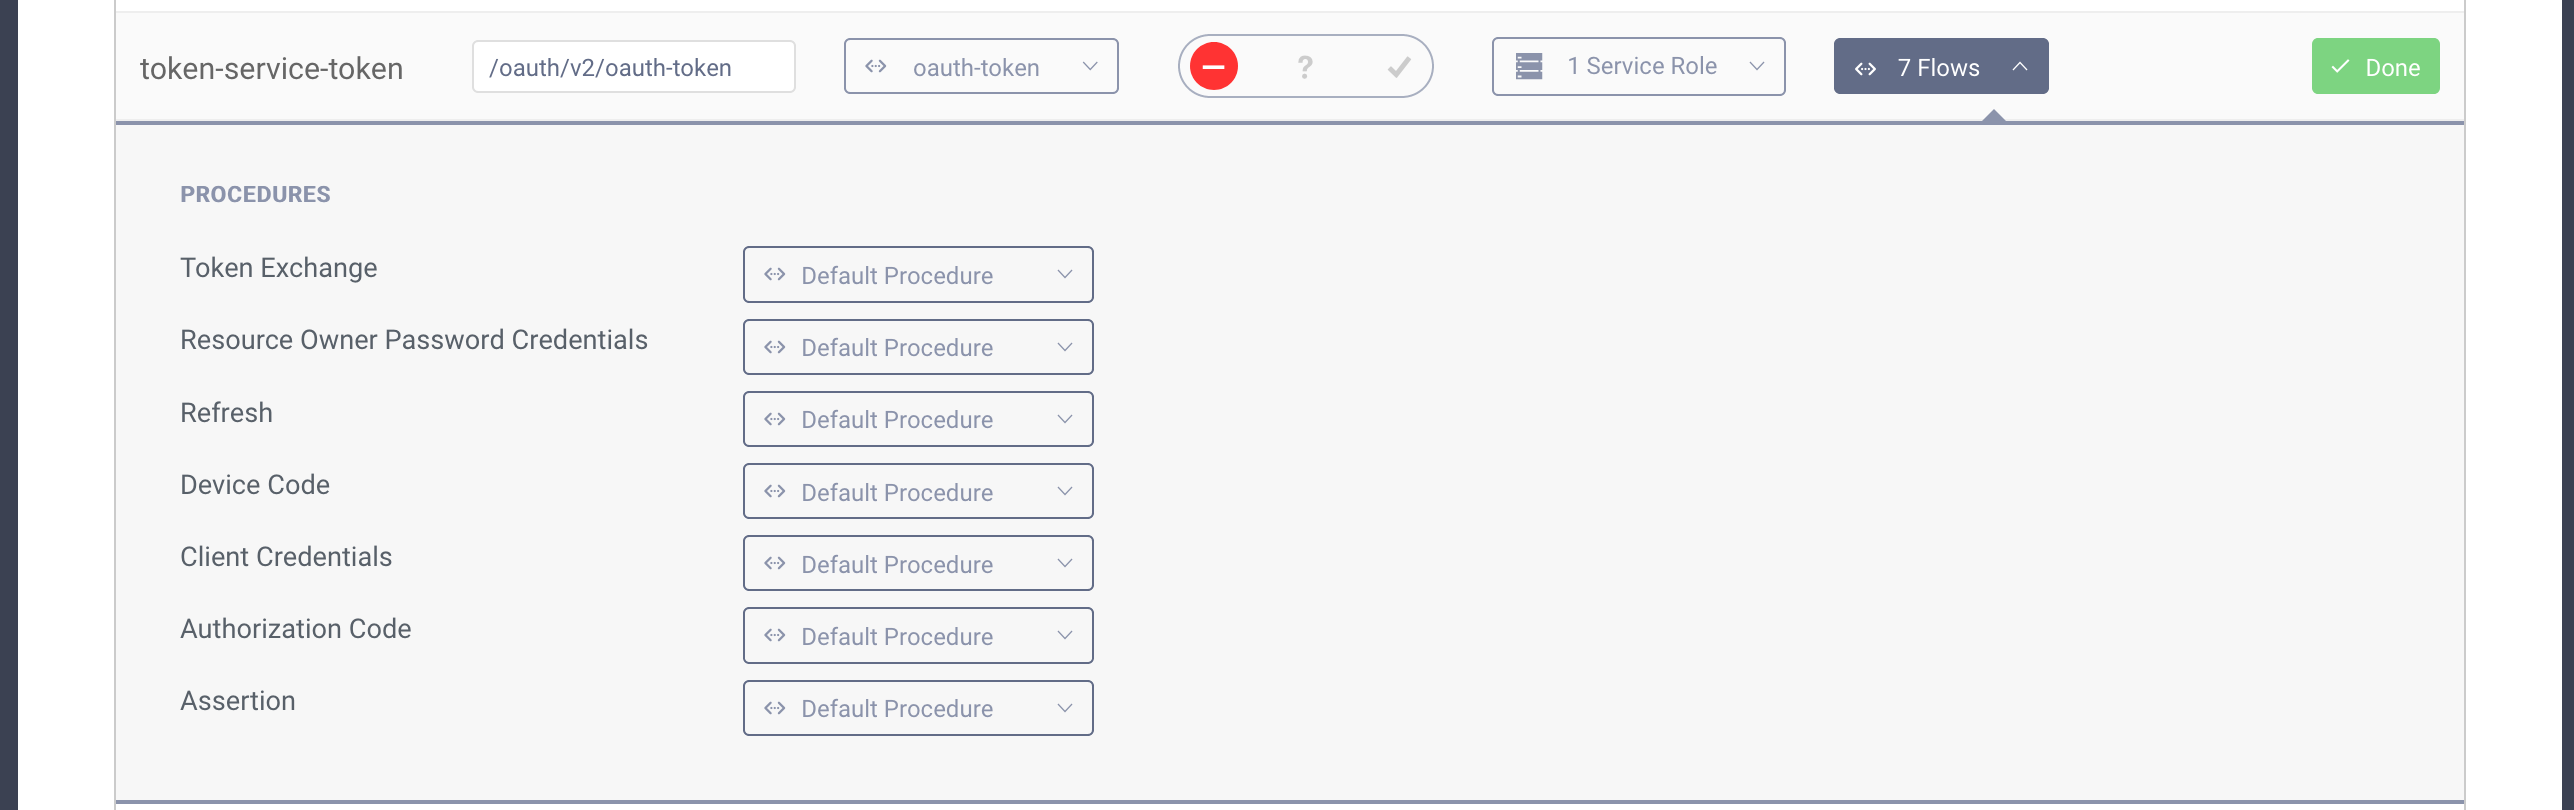The width and height of the screenshot is (2574, 810).
Task: Click the Client Credentials procedure icon
Action: [775, 564]
